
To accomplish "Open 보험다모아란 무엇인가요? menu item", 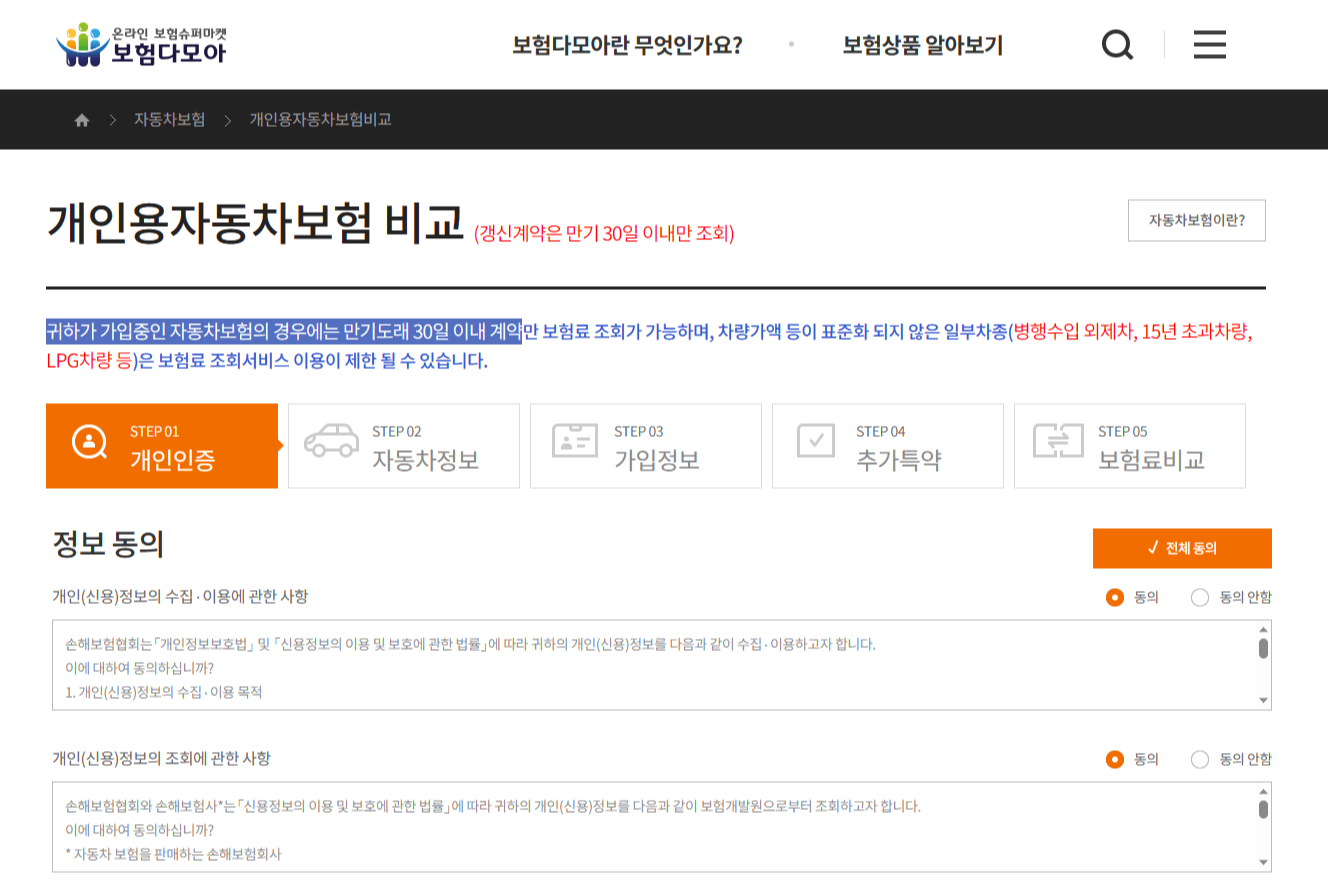I will point(627,44).
